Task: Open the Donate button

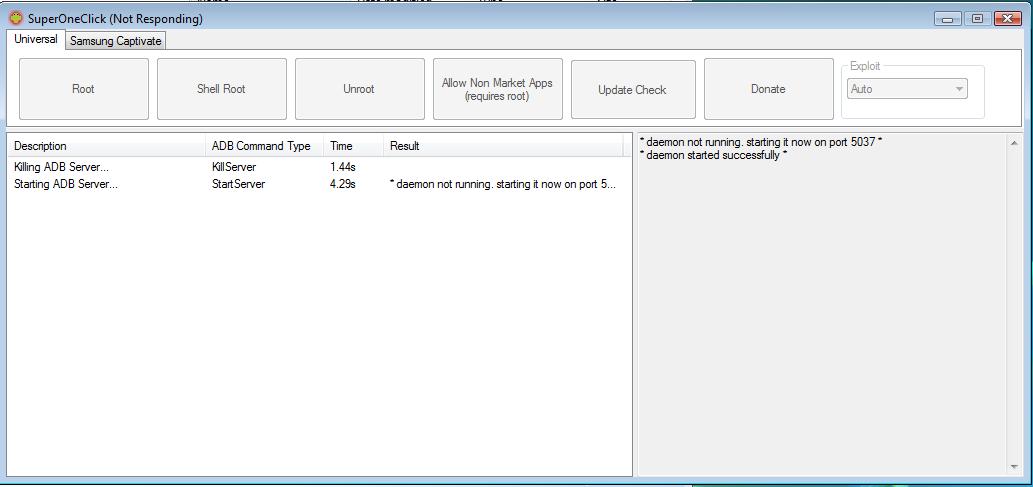Action: click(768, 89)
